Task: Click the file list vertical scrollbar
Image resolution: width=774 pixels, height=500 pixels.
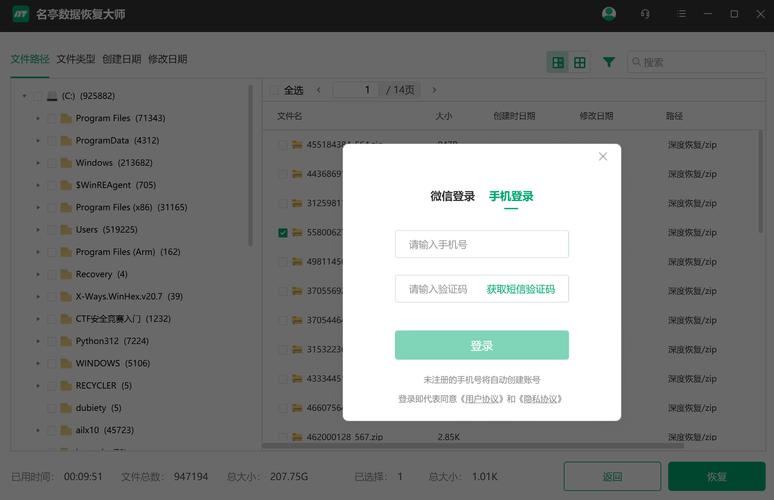Action: coord(760,181)
